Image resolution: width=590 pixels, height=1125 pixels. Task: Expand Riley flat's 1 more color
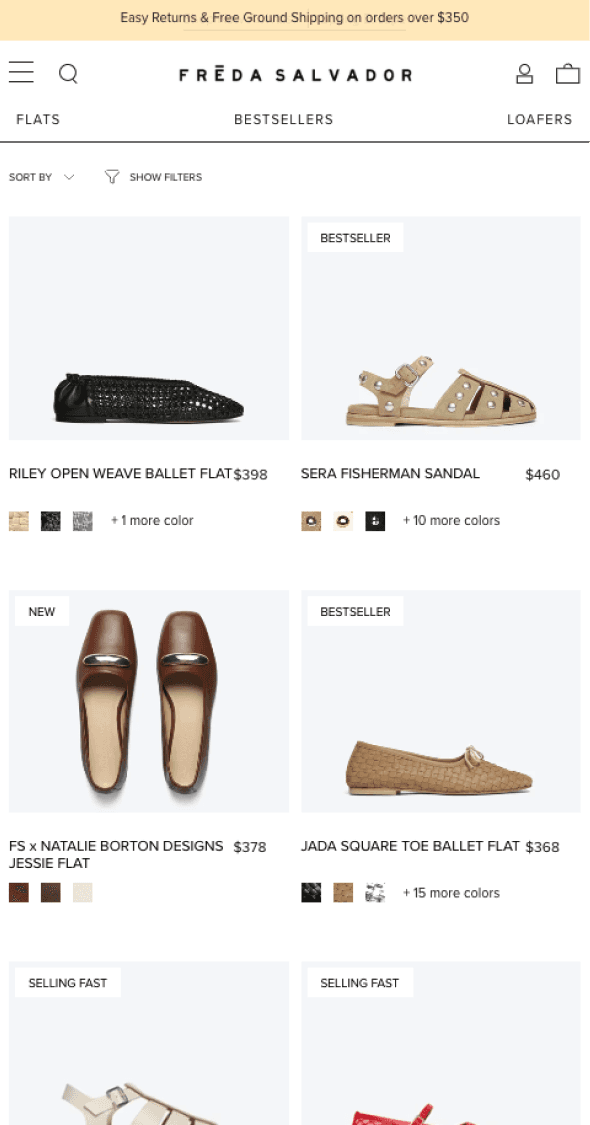point(152,521)
